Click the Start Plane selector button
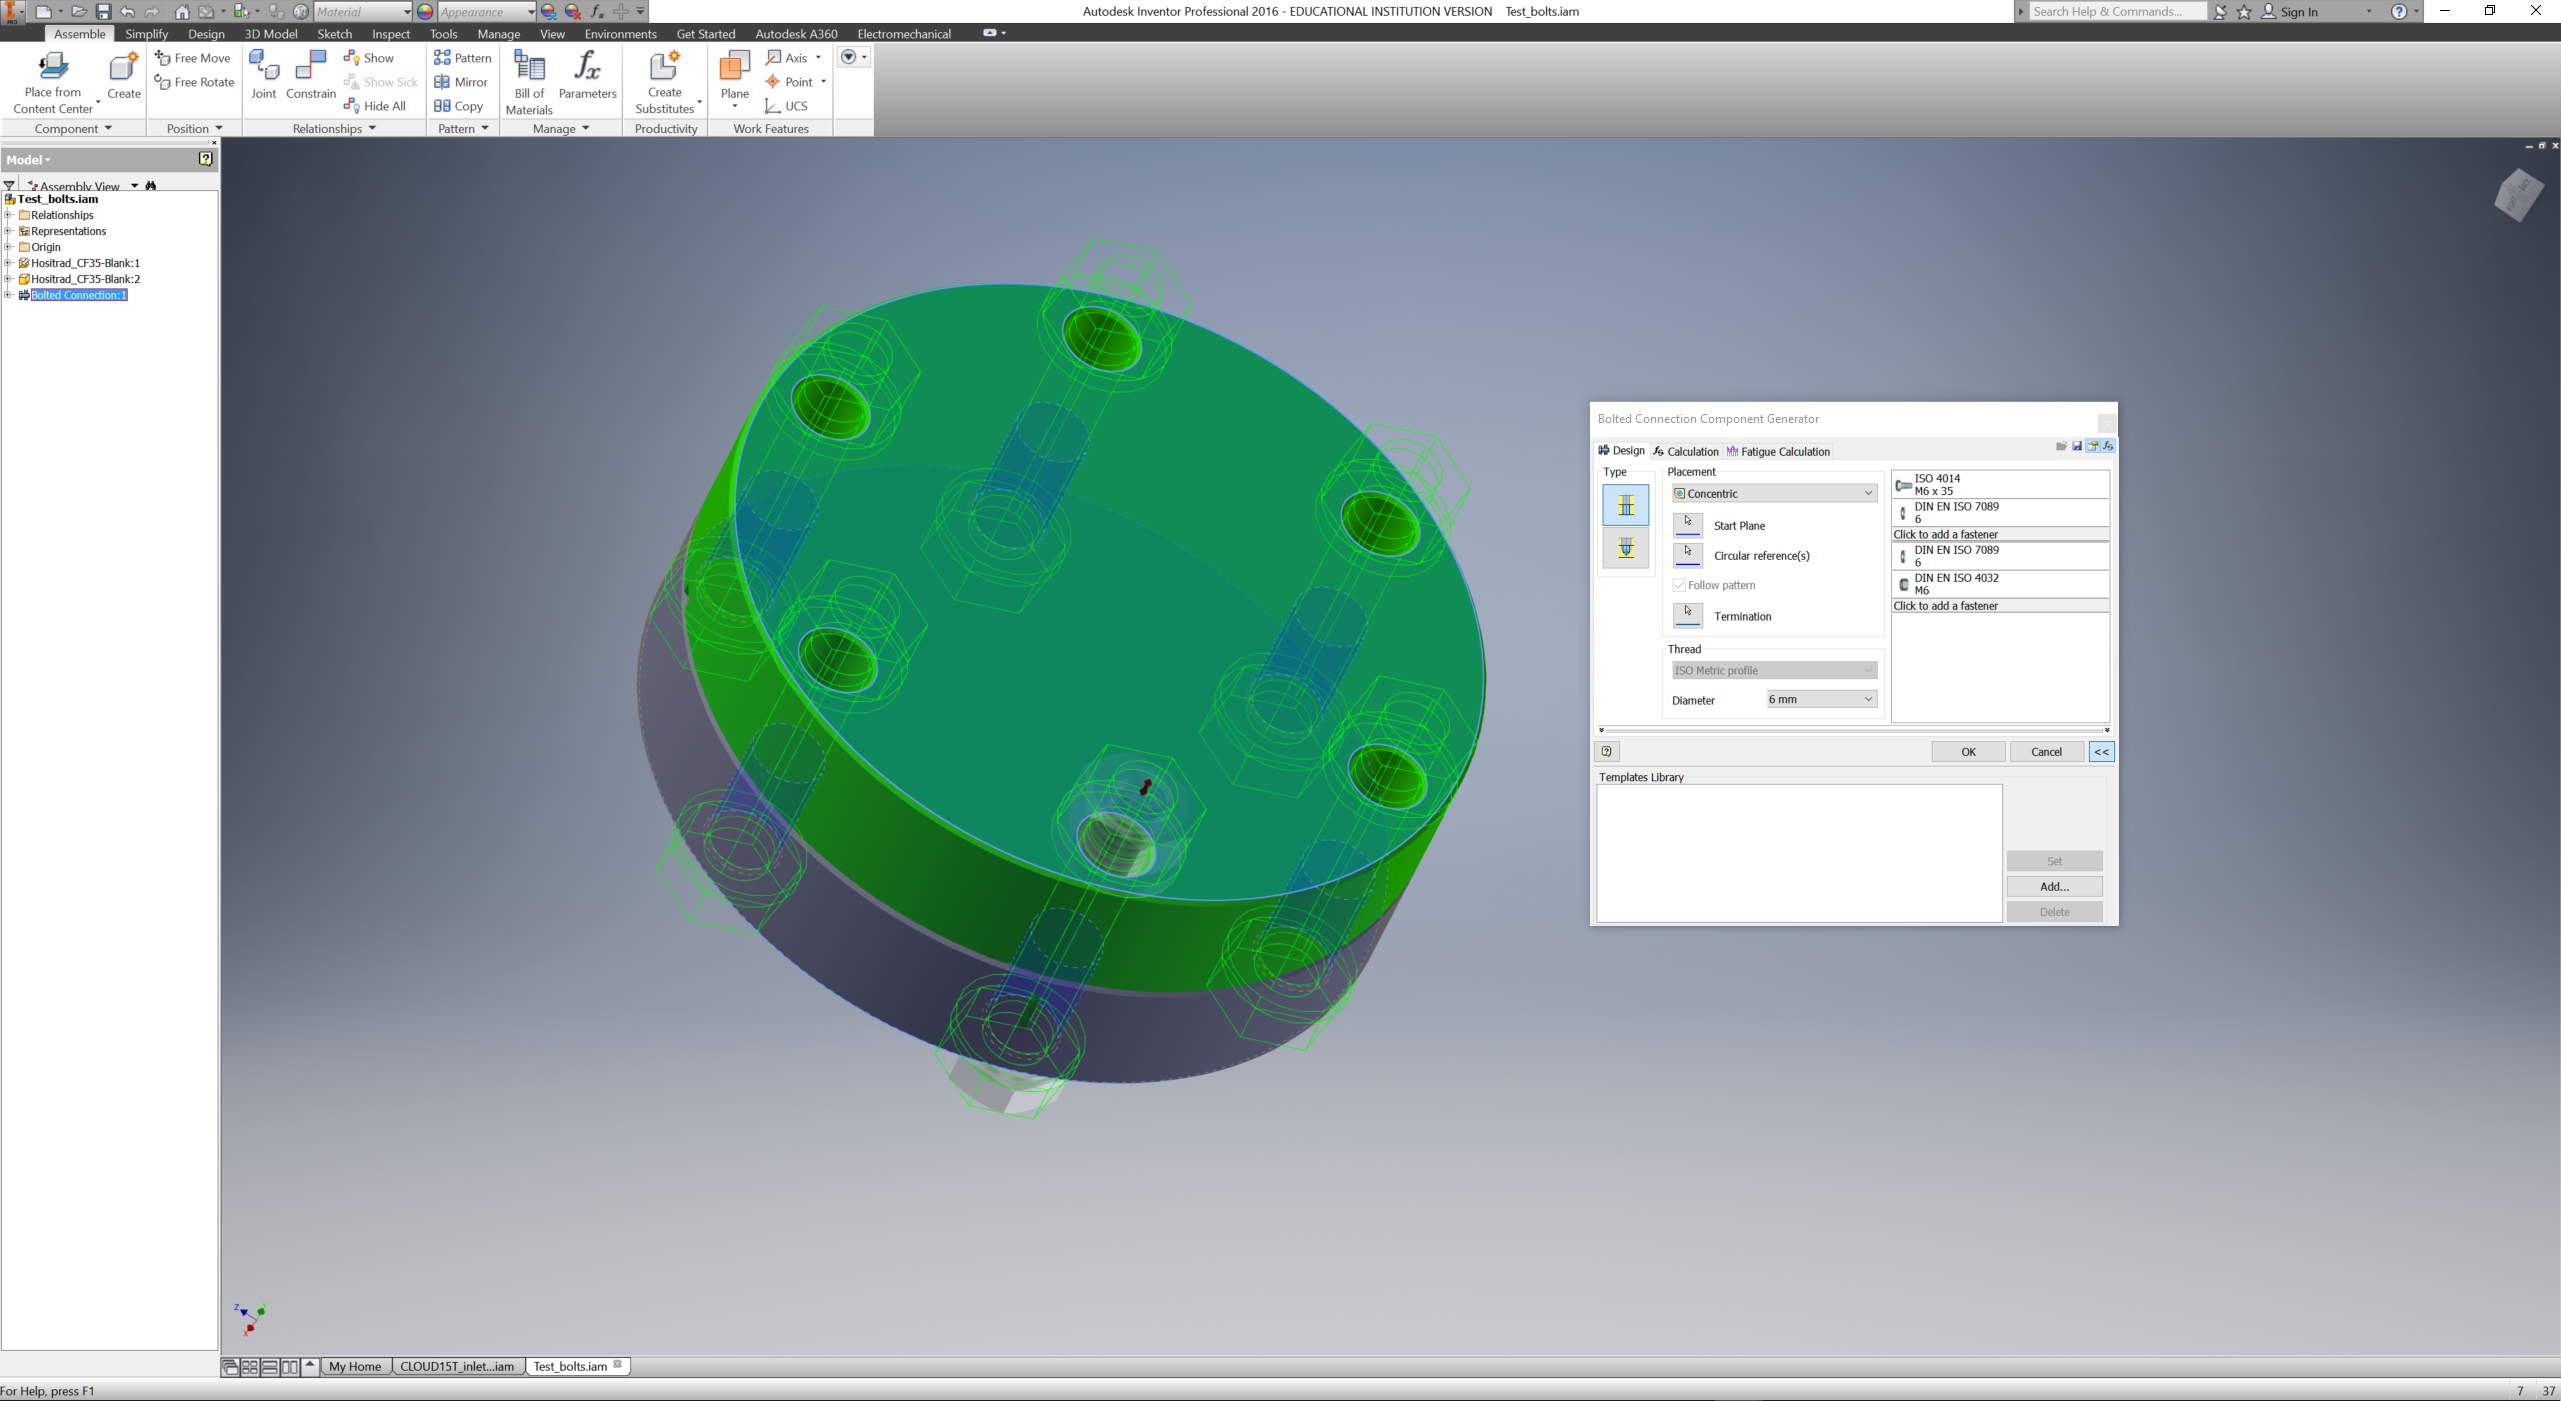2561x1401 pixels. pyautogui.click(x=1687, y=525)
